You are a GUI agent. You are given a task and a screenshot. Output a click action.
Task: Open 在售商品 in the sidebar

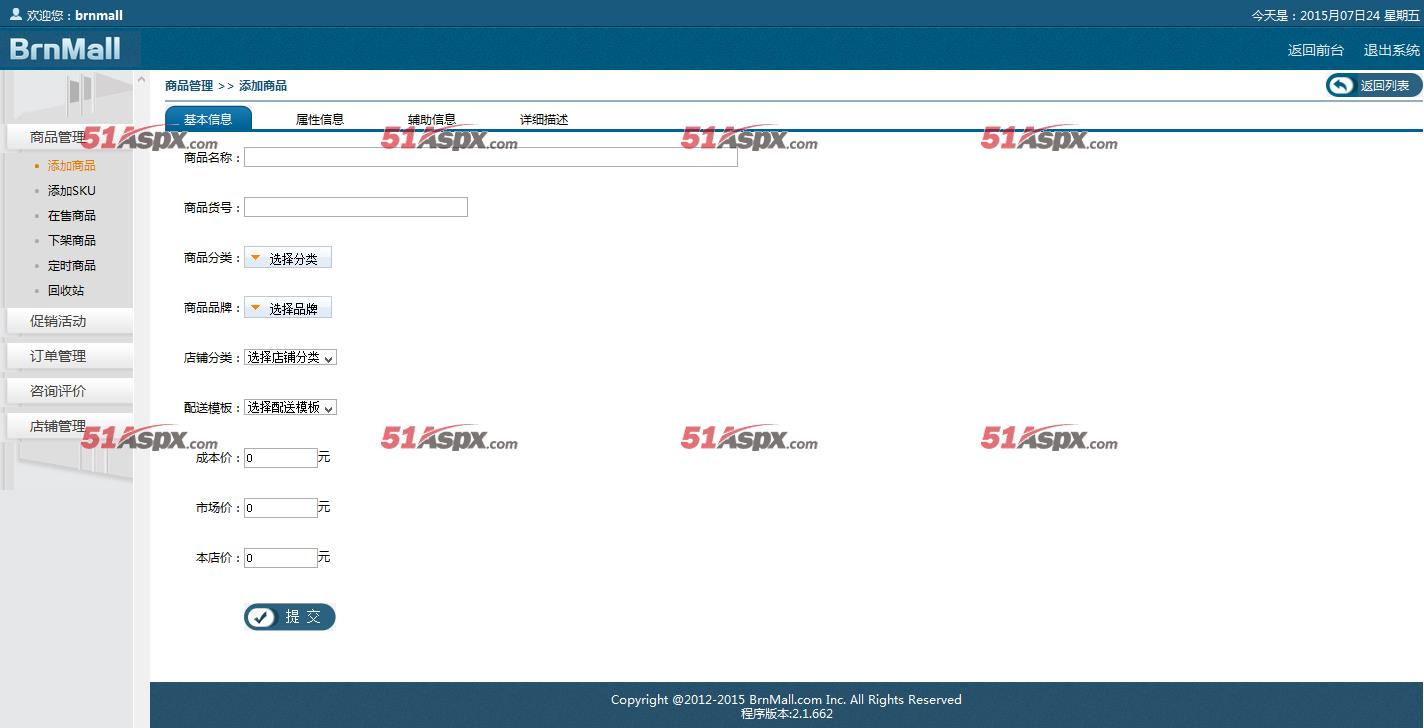72,216
